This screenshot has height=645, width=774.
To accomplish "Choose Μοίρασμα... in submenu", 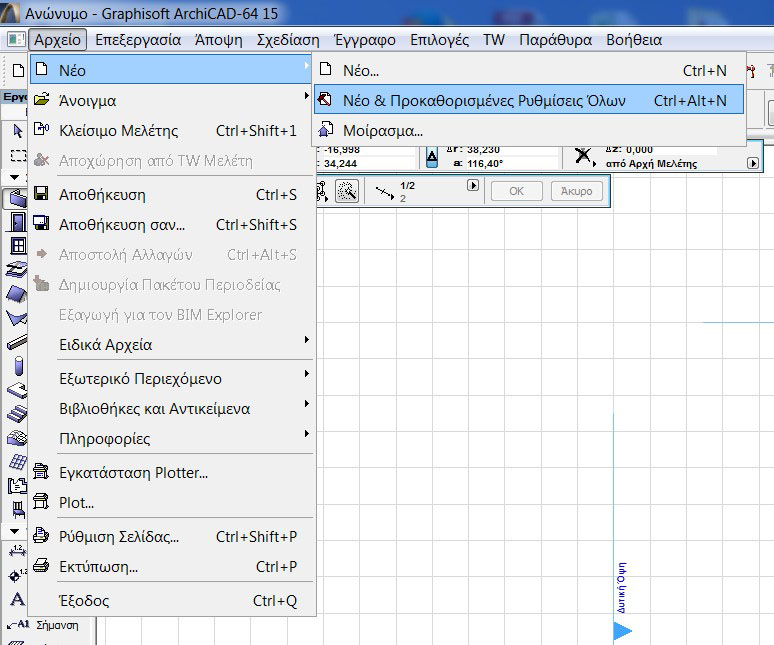I will (x=529, y=131).
